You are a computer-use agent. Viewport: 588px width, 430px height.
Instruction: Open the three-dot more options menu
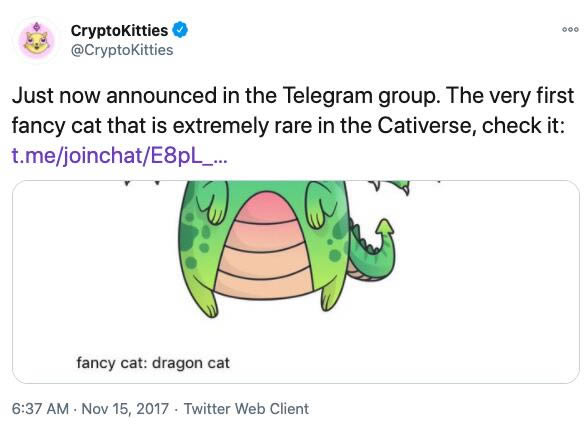tap(570, 30)
